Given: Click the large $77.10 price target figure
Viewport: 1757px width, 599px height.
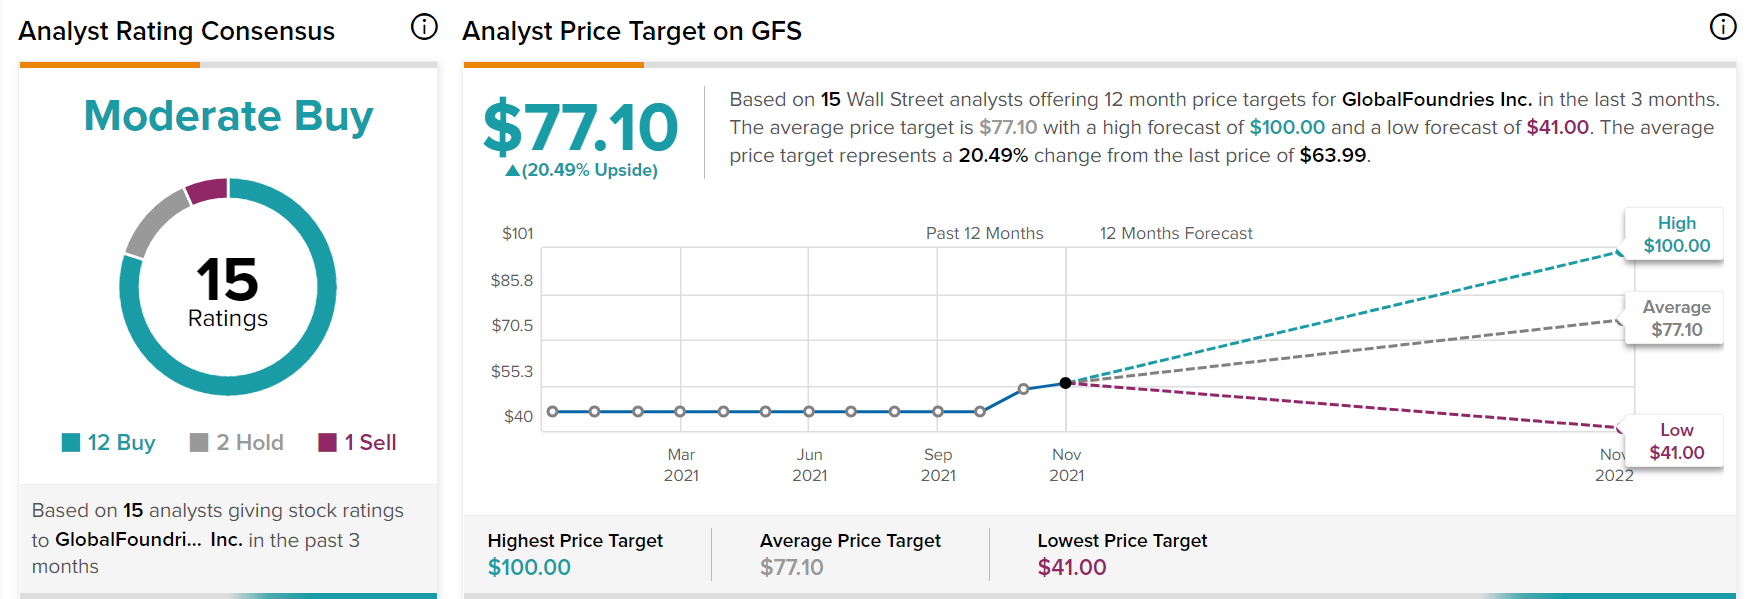Looking at the screenshot, I should [580, 128].
